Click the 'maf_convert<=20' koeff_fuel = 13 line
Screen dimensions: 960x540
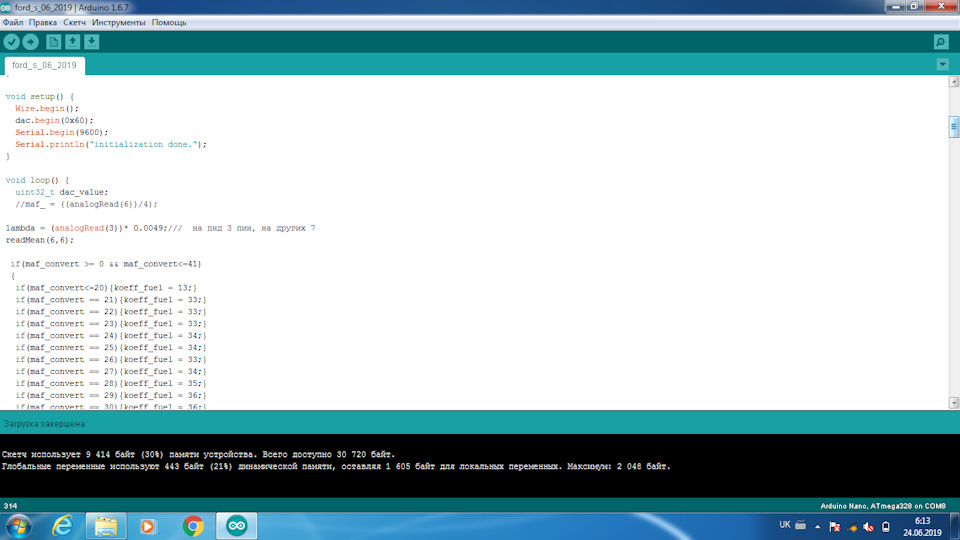click(106, 288)
